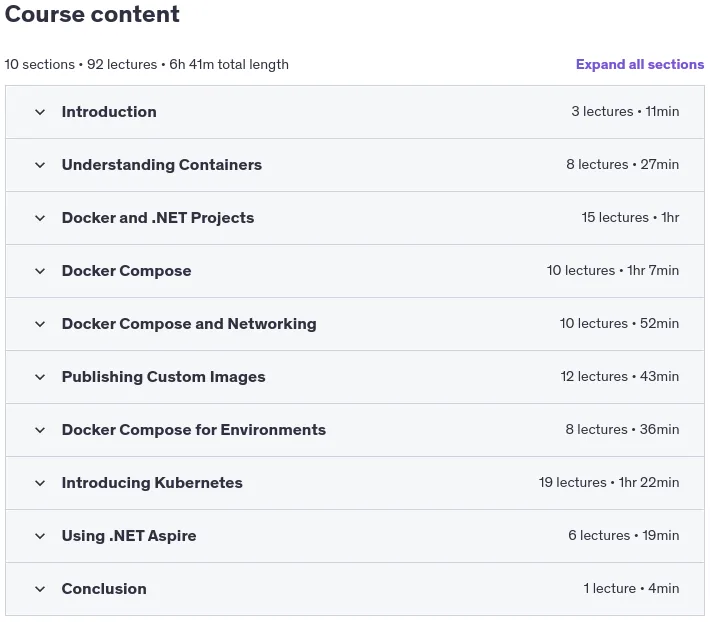Expand the Understanding Containers chevron

pyautogui.click(x=40, y=165)
